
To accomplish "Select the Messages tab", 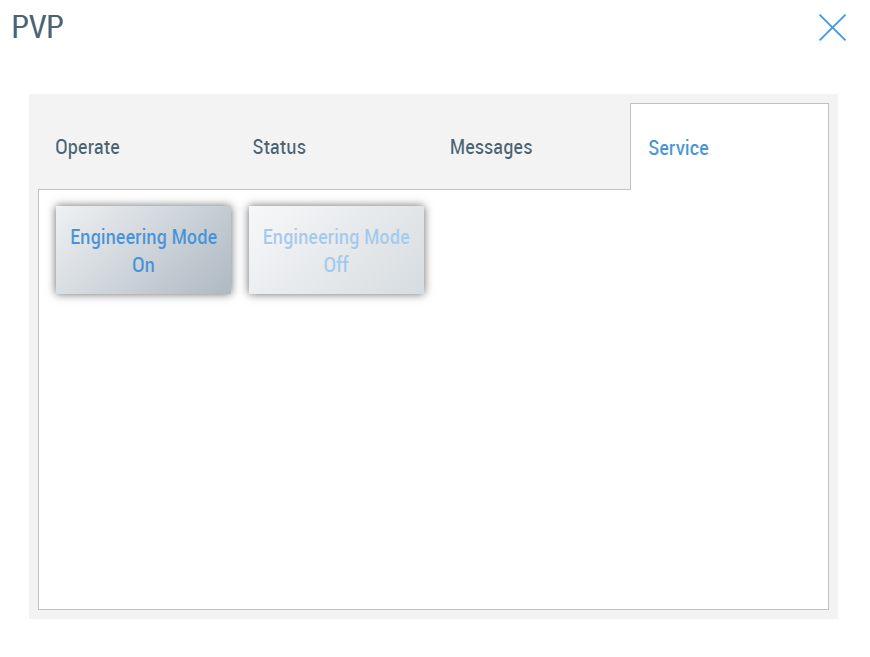I will pos(491,147).
